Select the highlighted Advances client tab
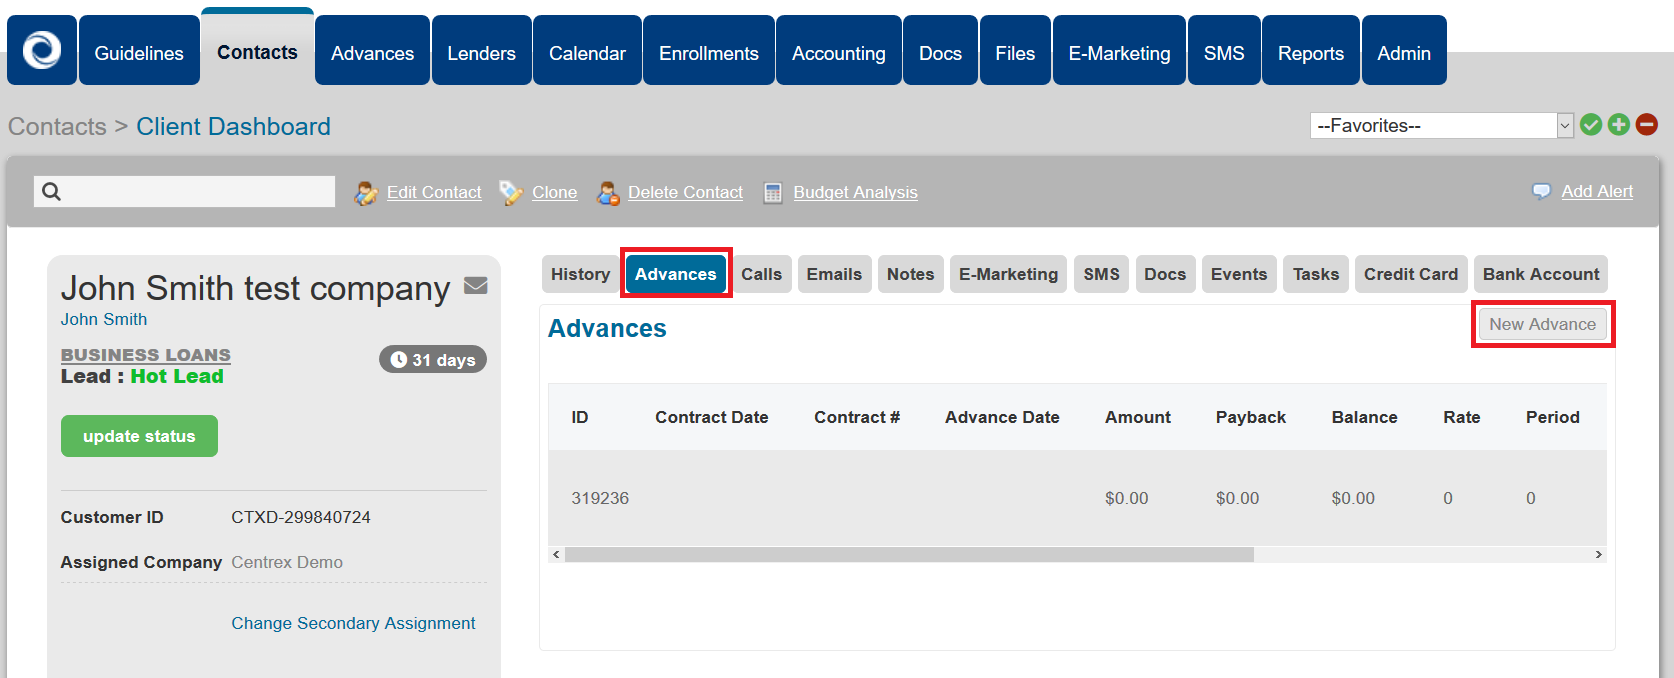The image size is (1674, 678). coord(676,274)
